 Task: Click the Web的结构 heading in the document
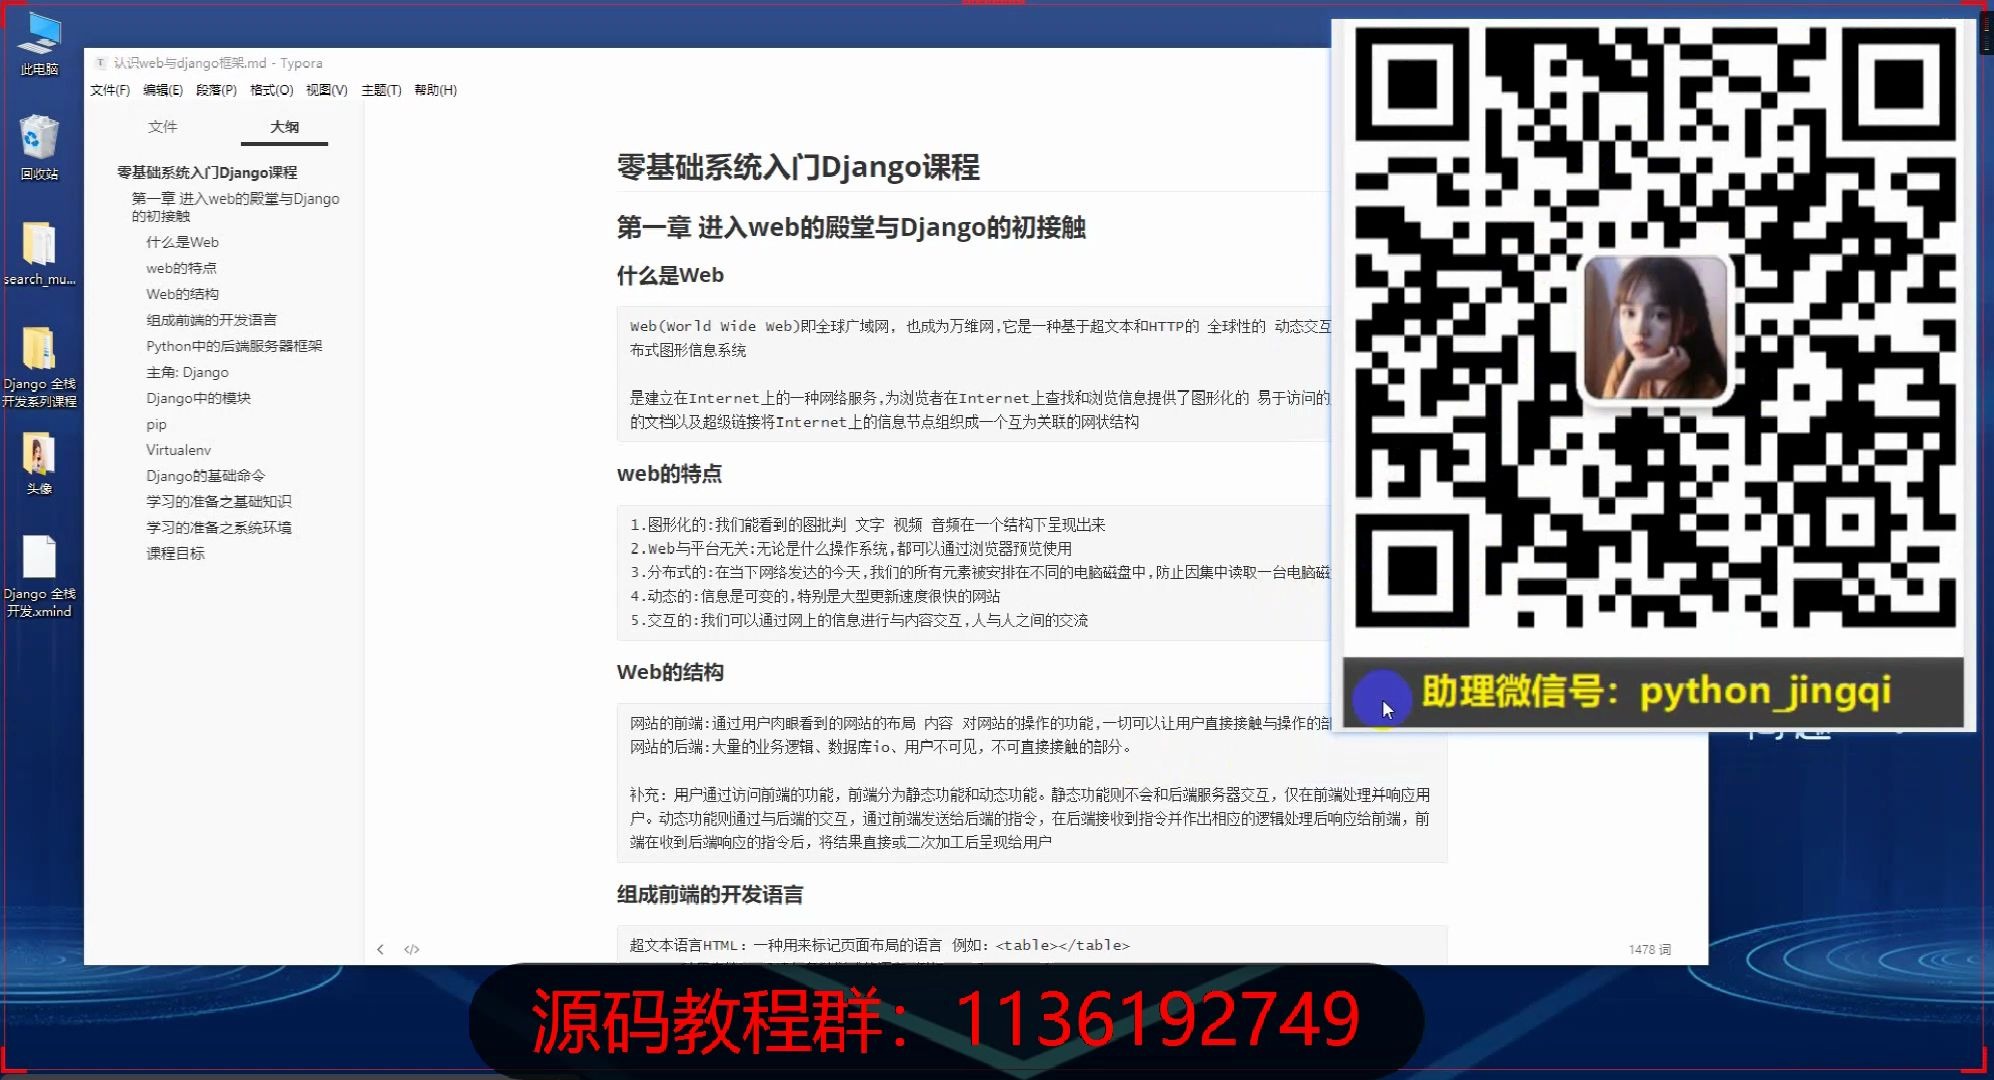tap(670, 672)
